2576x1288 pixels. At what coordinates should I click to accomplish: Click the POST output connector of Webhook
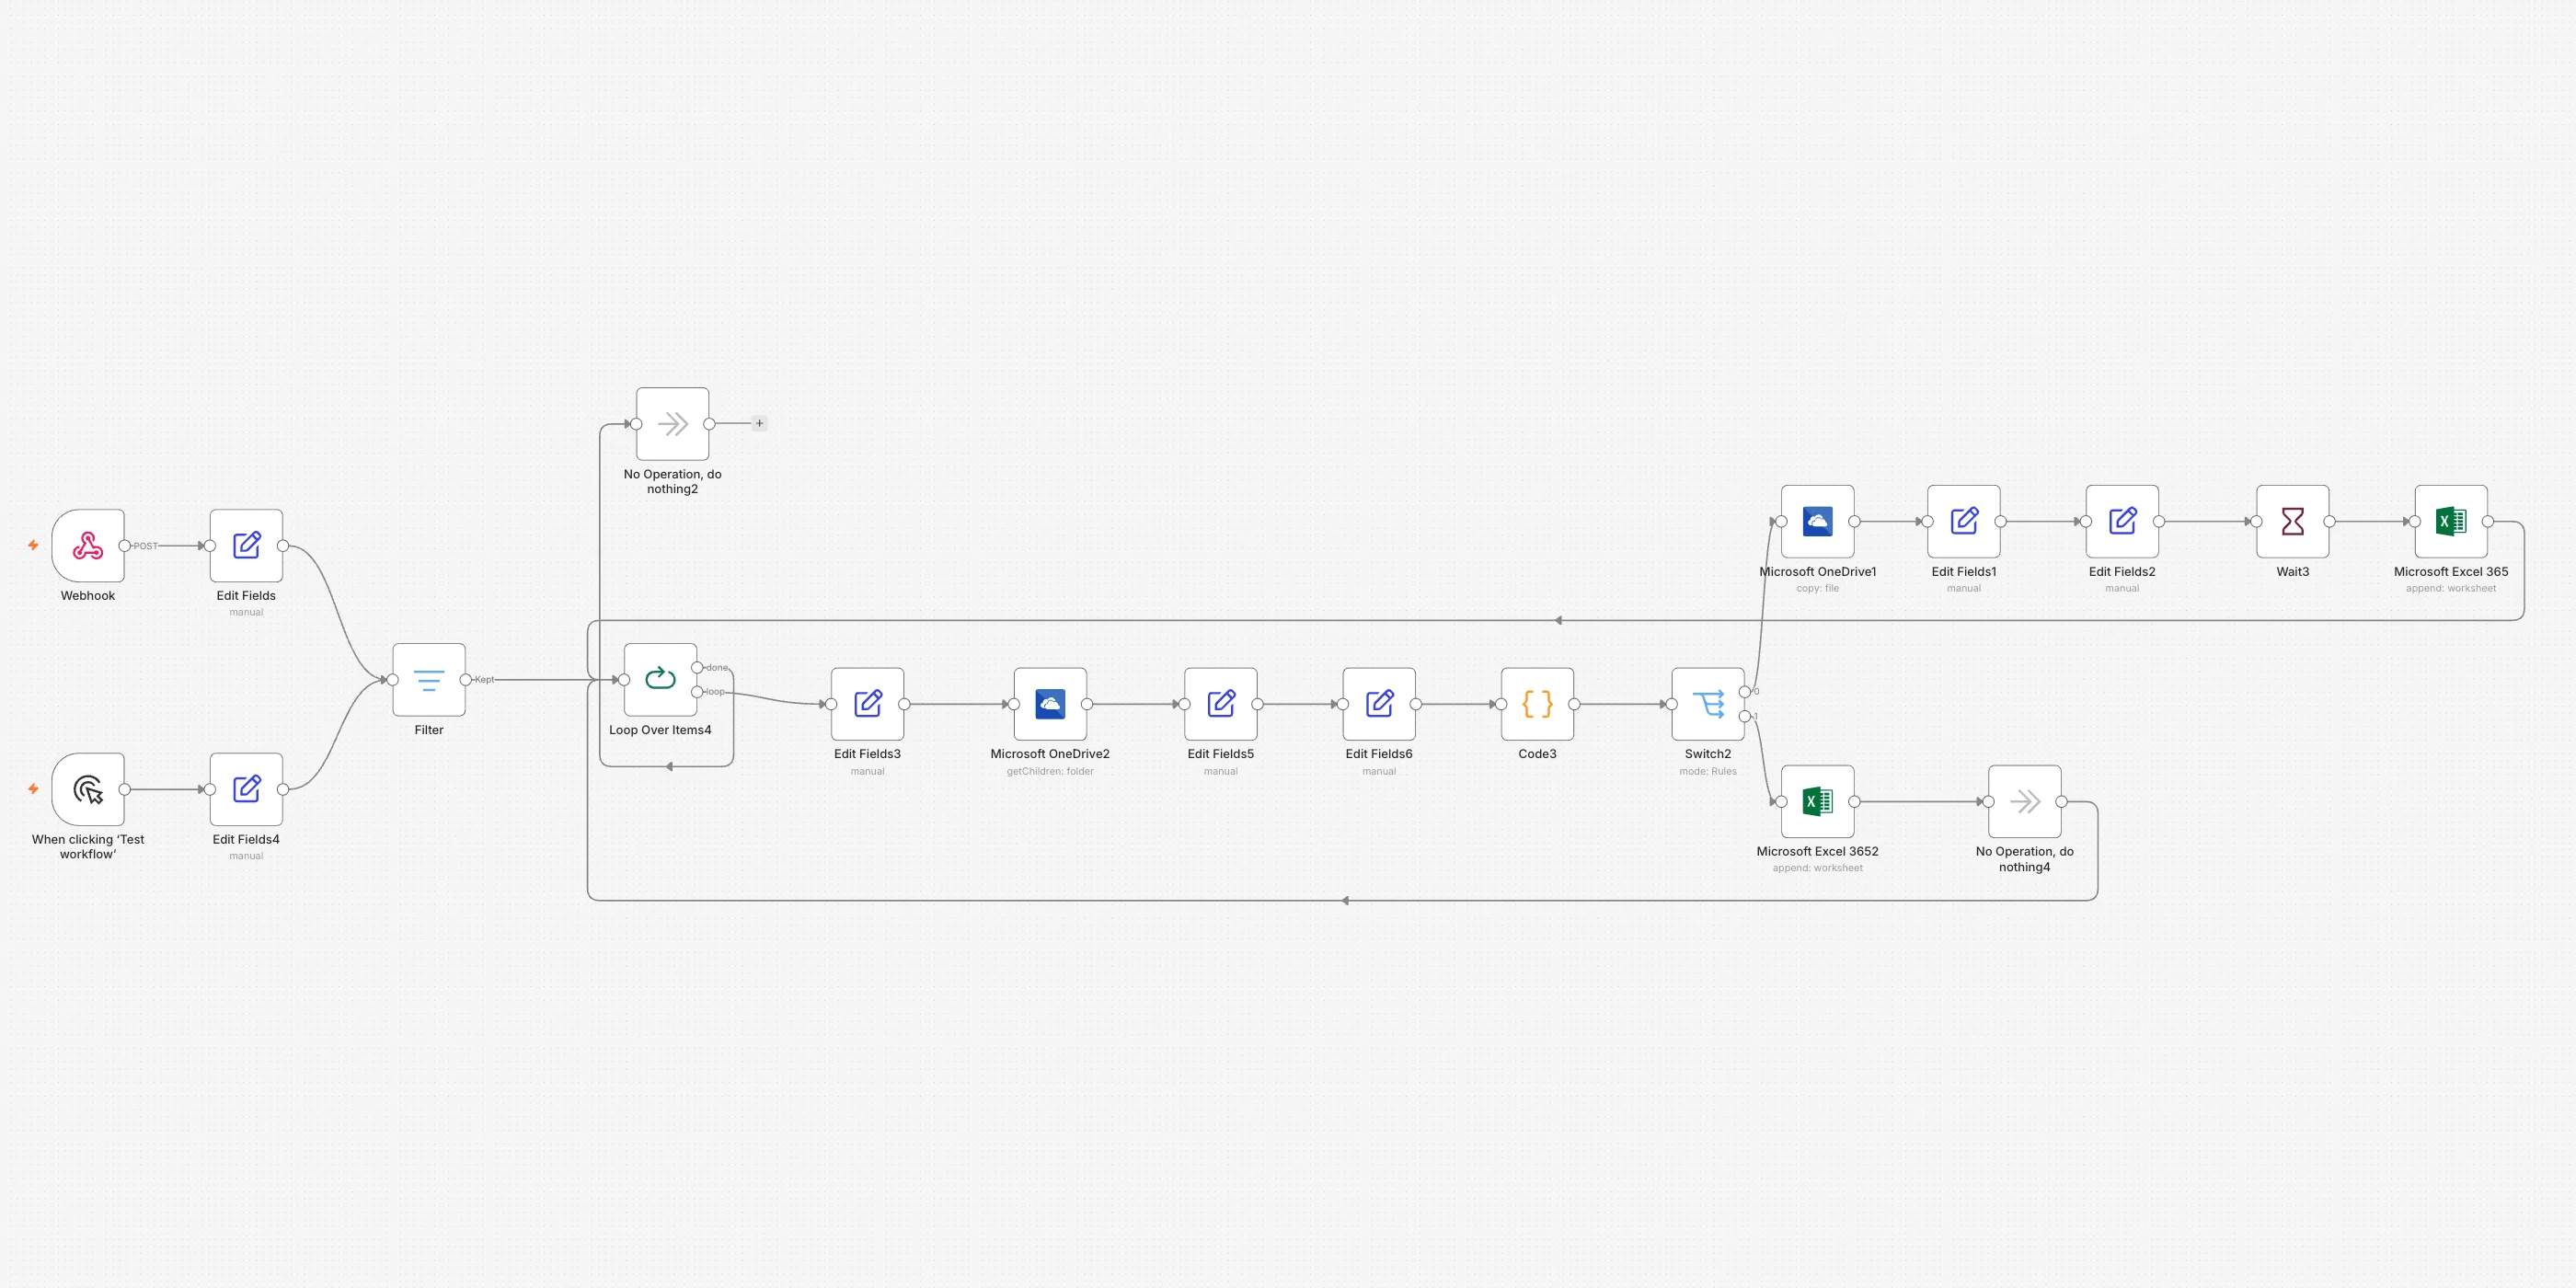(x=125, y=546)
